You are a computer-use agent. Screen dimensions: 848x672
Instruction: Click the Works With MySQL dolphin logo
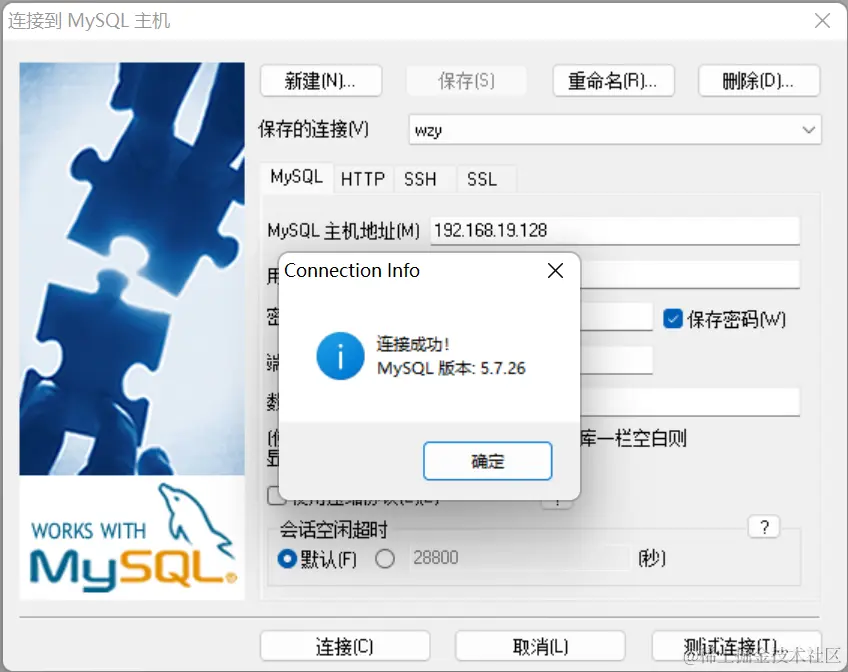point(133,537)
